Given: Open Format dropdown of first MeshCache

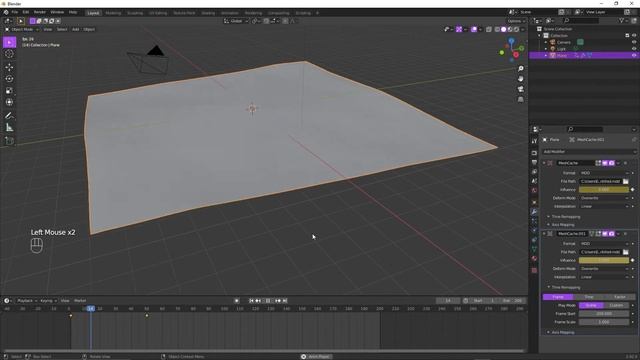Looking at the screenshot, I should click(604, 173).
